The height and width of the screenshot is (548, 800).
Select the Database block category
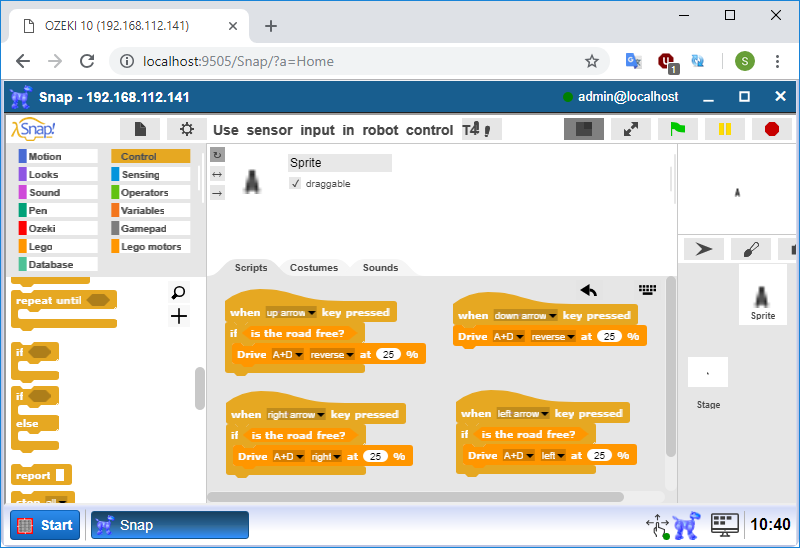58,264
